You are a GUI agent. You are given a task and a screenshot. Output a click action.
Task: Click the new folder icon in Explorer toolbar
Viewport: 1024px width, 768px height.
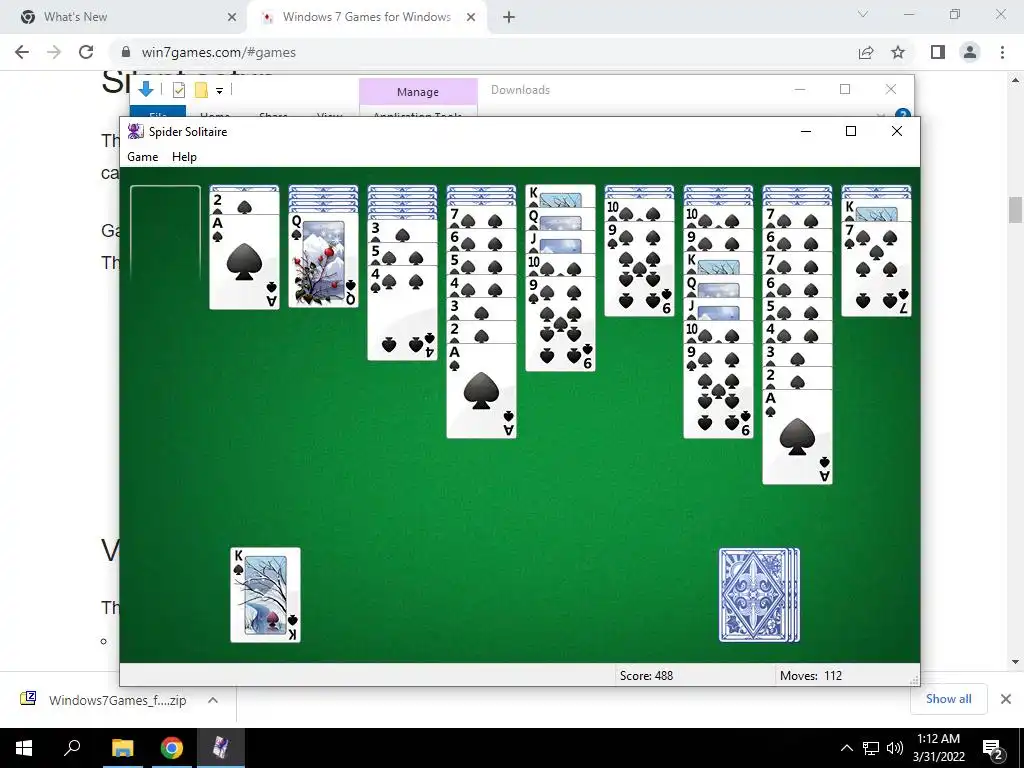[x=201, y=90]
